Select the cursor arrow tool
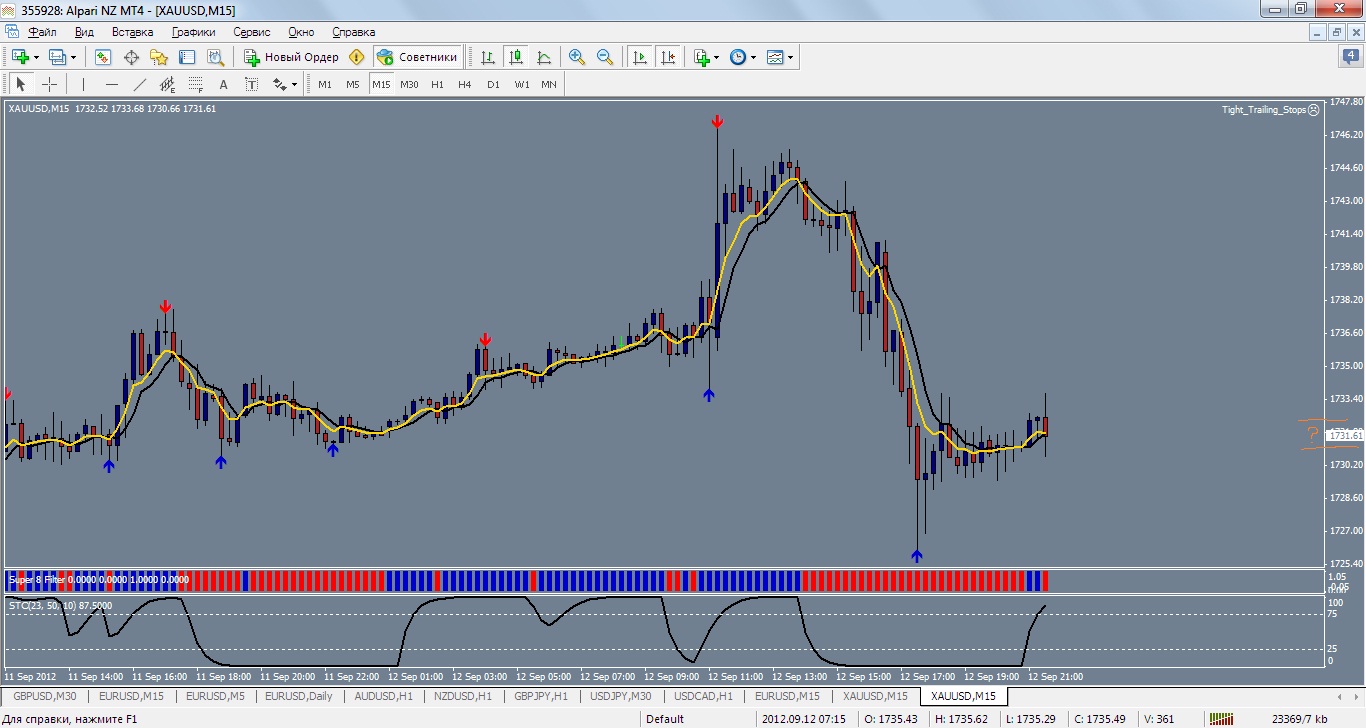 [x=21, y=84]
